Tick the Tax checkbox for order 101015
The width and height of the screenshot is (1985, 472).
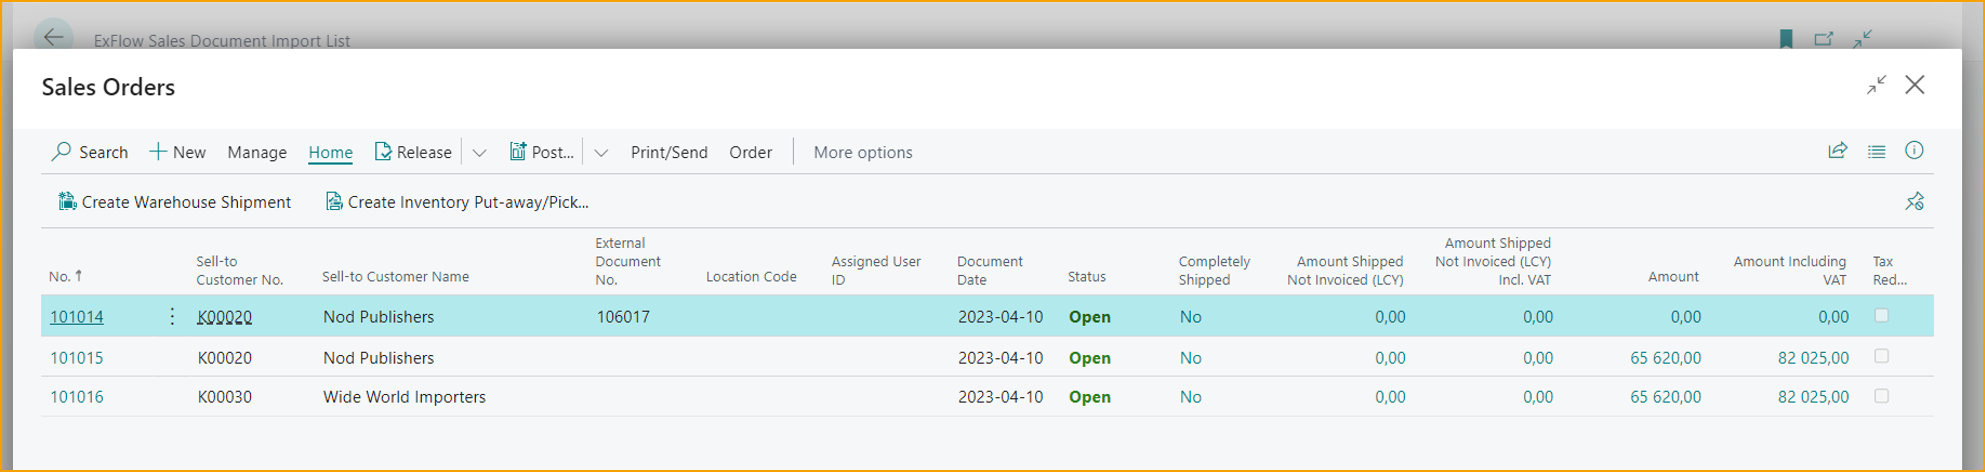pyautogui.click(x=1881, y=357)
